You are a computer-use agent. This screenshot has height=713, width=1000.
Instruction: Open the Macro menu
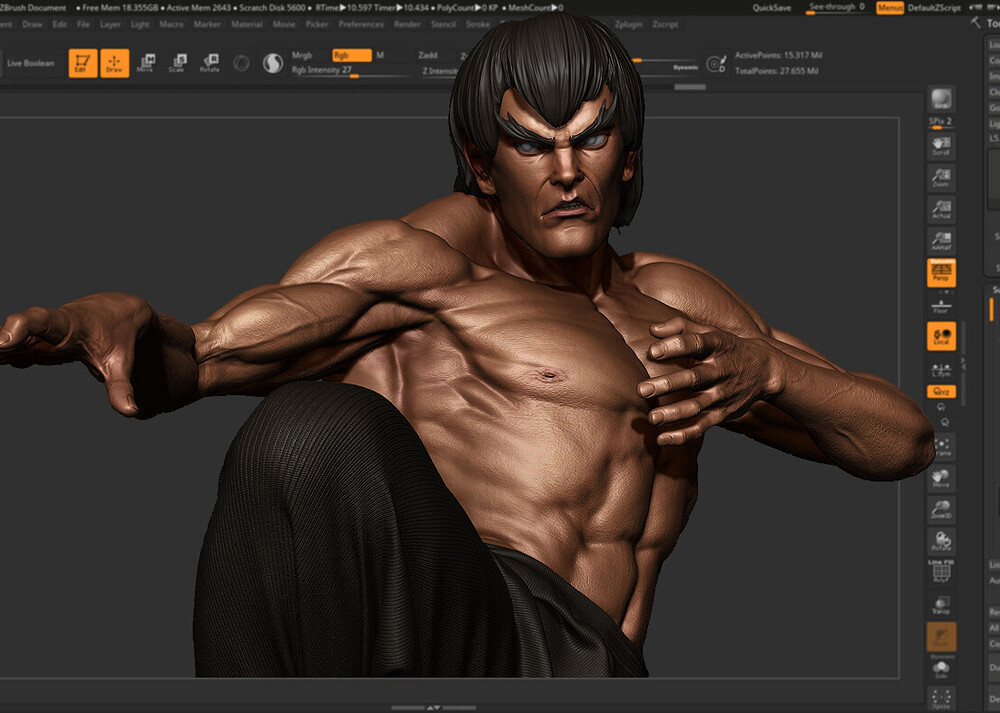tap(172, 24)
